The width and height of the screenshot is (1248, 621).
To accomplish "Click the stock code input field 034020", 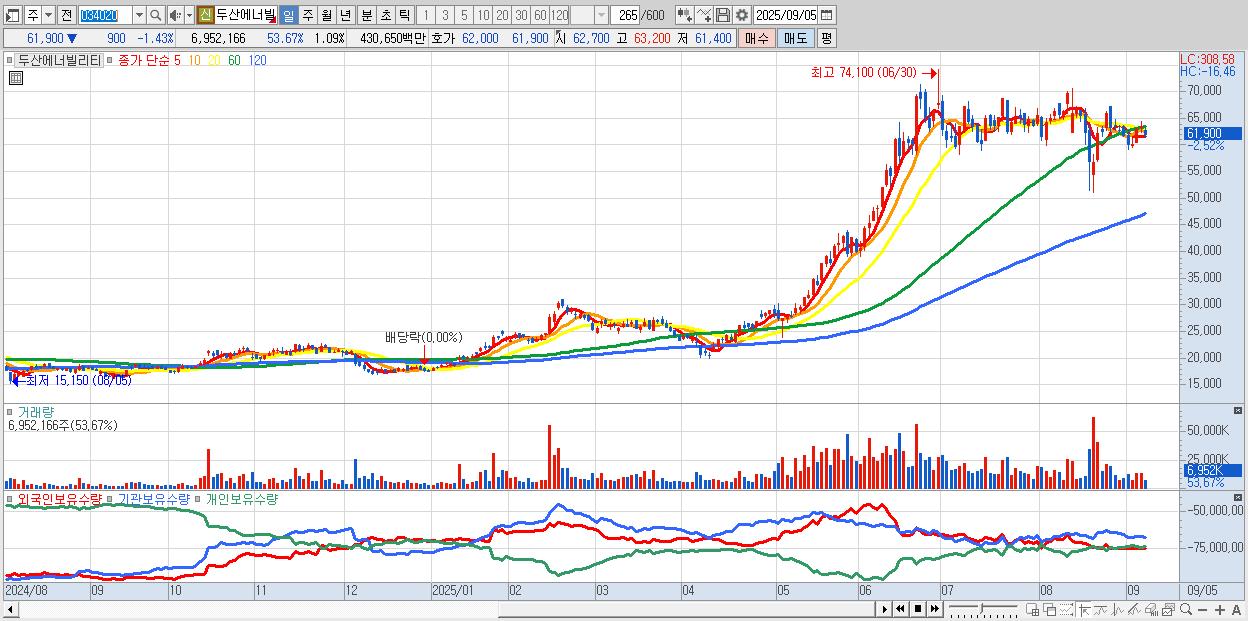I will click(105, 16).
